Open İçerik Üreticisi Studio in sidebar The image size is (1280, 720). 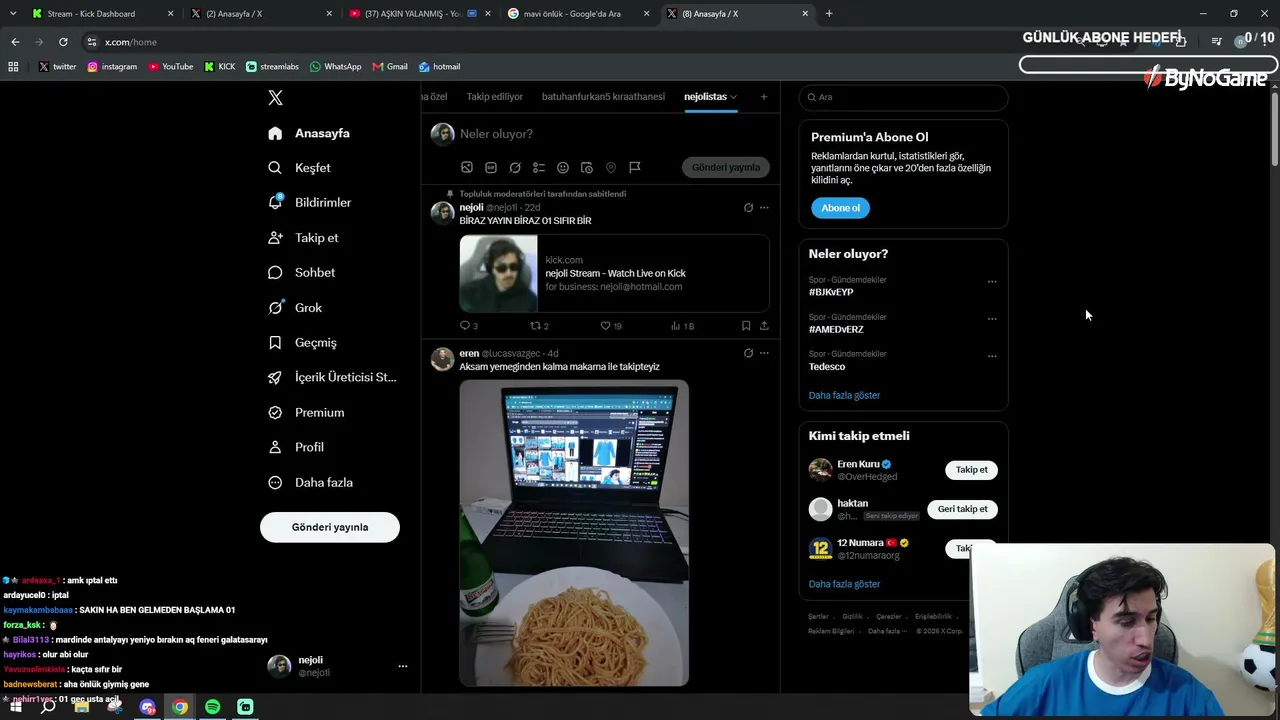coord(332,377)
